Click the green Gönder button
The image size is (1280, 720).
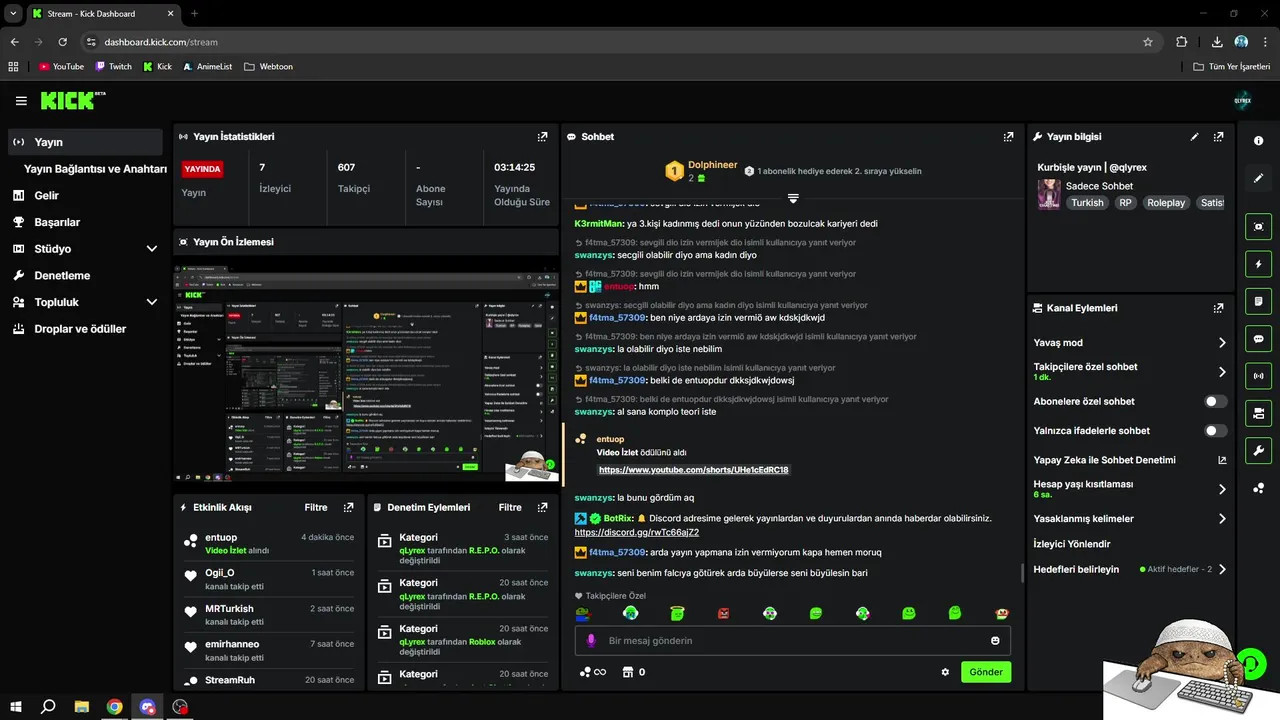point(986,672)
